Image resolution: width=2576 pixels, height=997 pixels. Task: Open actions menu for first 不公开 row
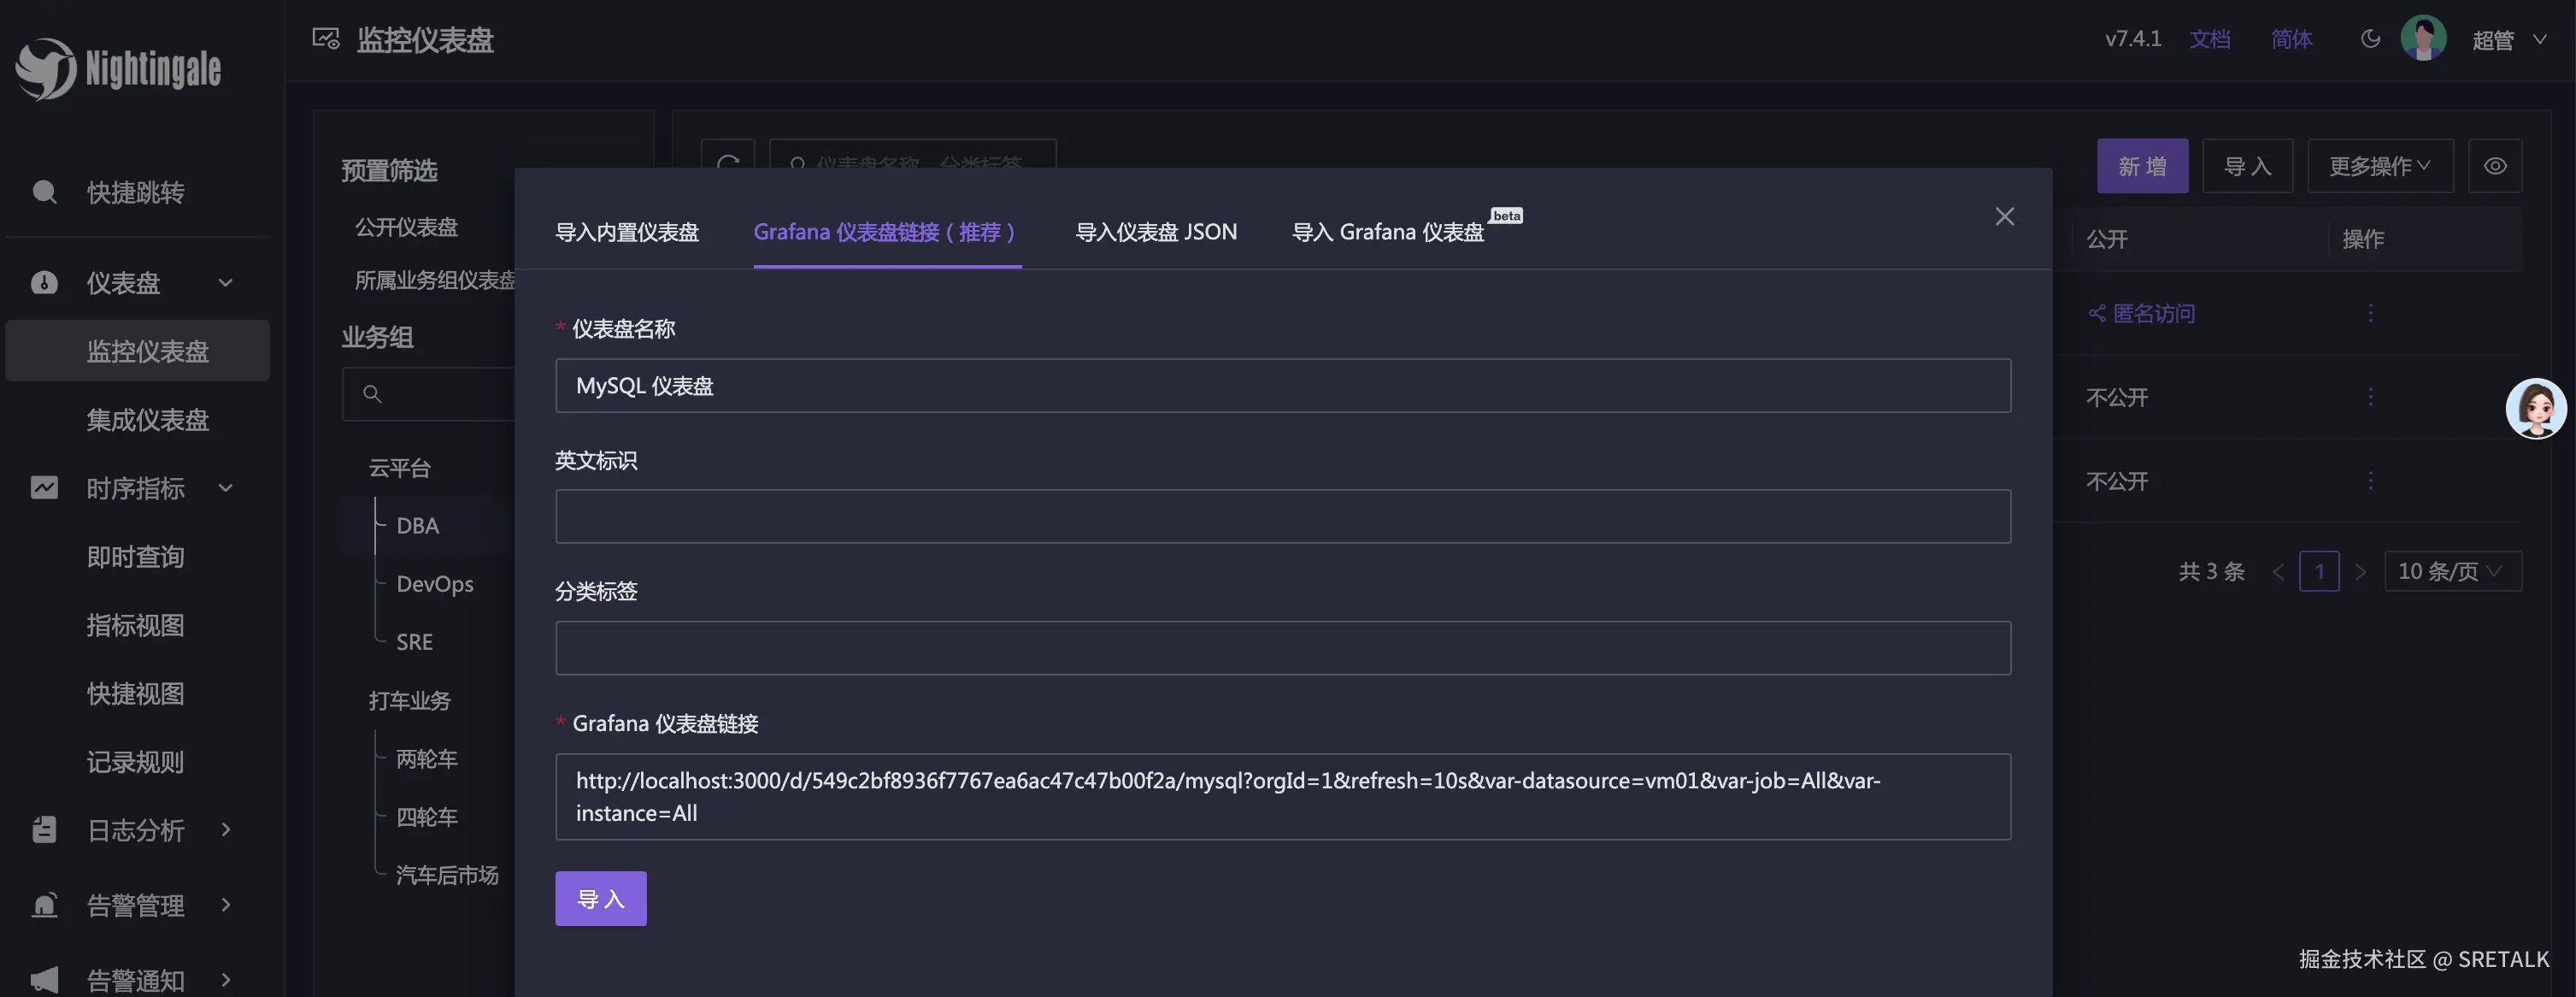point(2370,398)
